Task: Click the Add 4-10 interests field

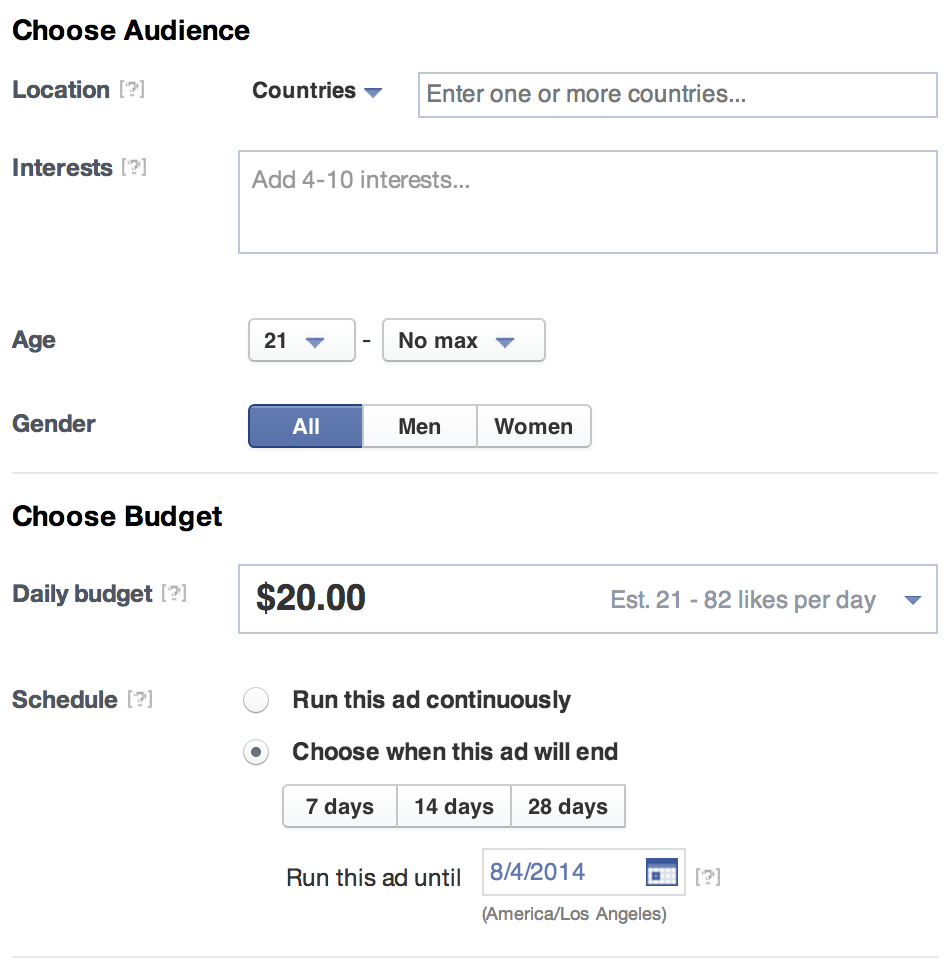Action: click(587, 200)
